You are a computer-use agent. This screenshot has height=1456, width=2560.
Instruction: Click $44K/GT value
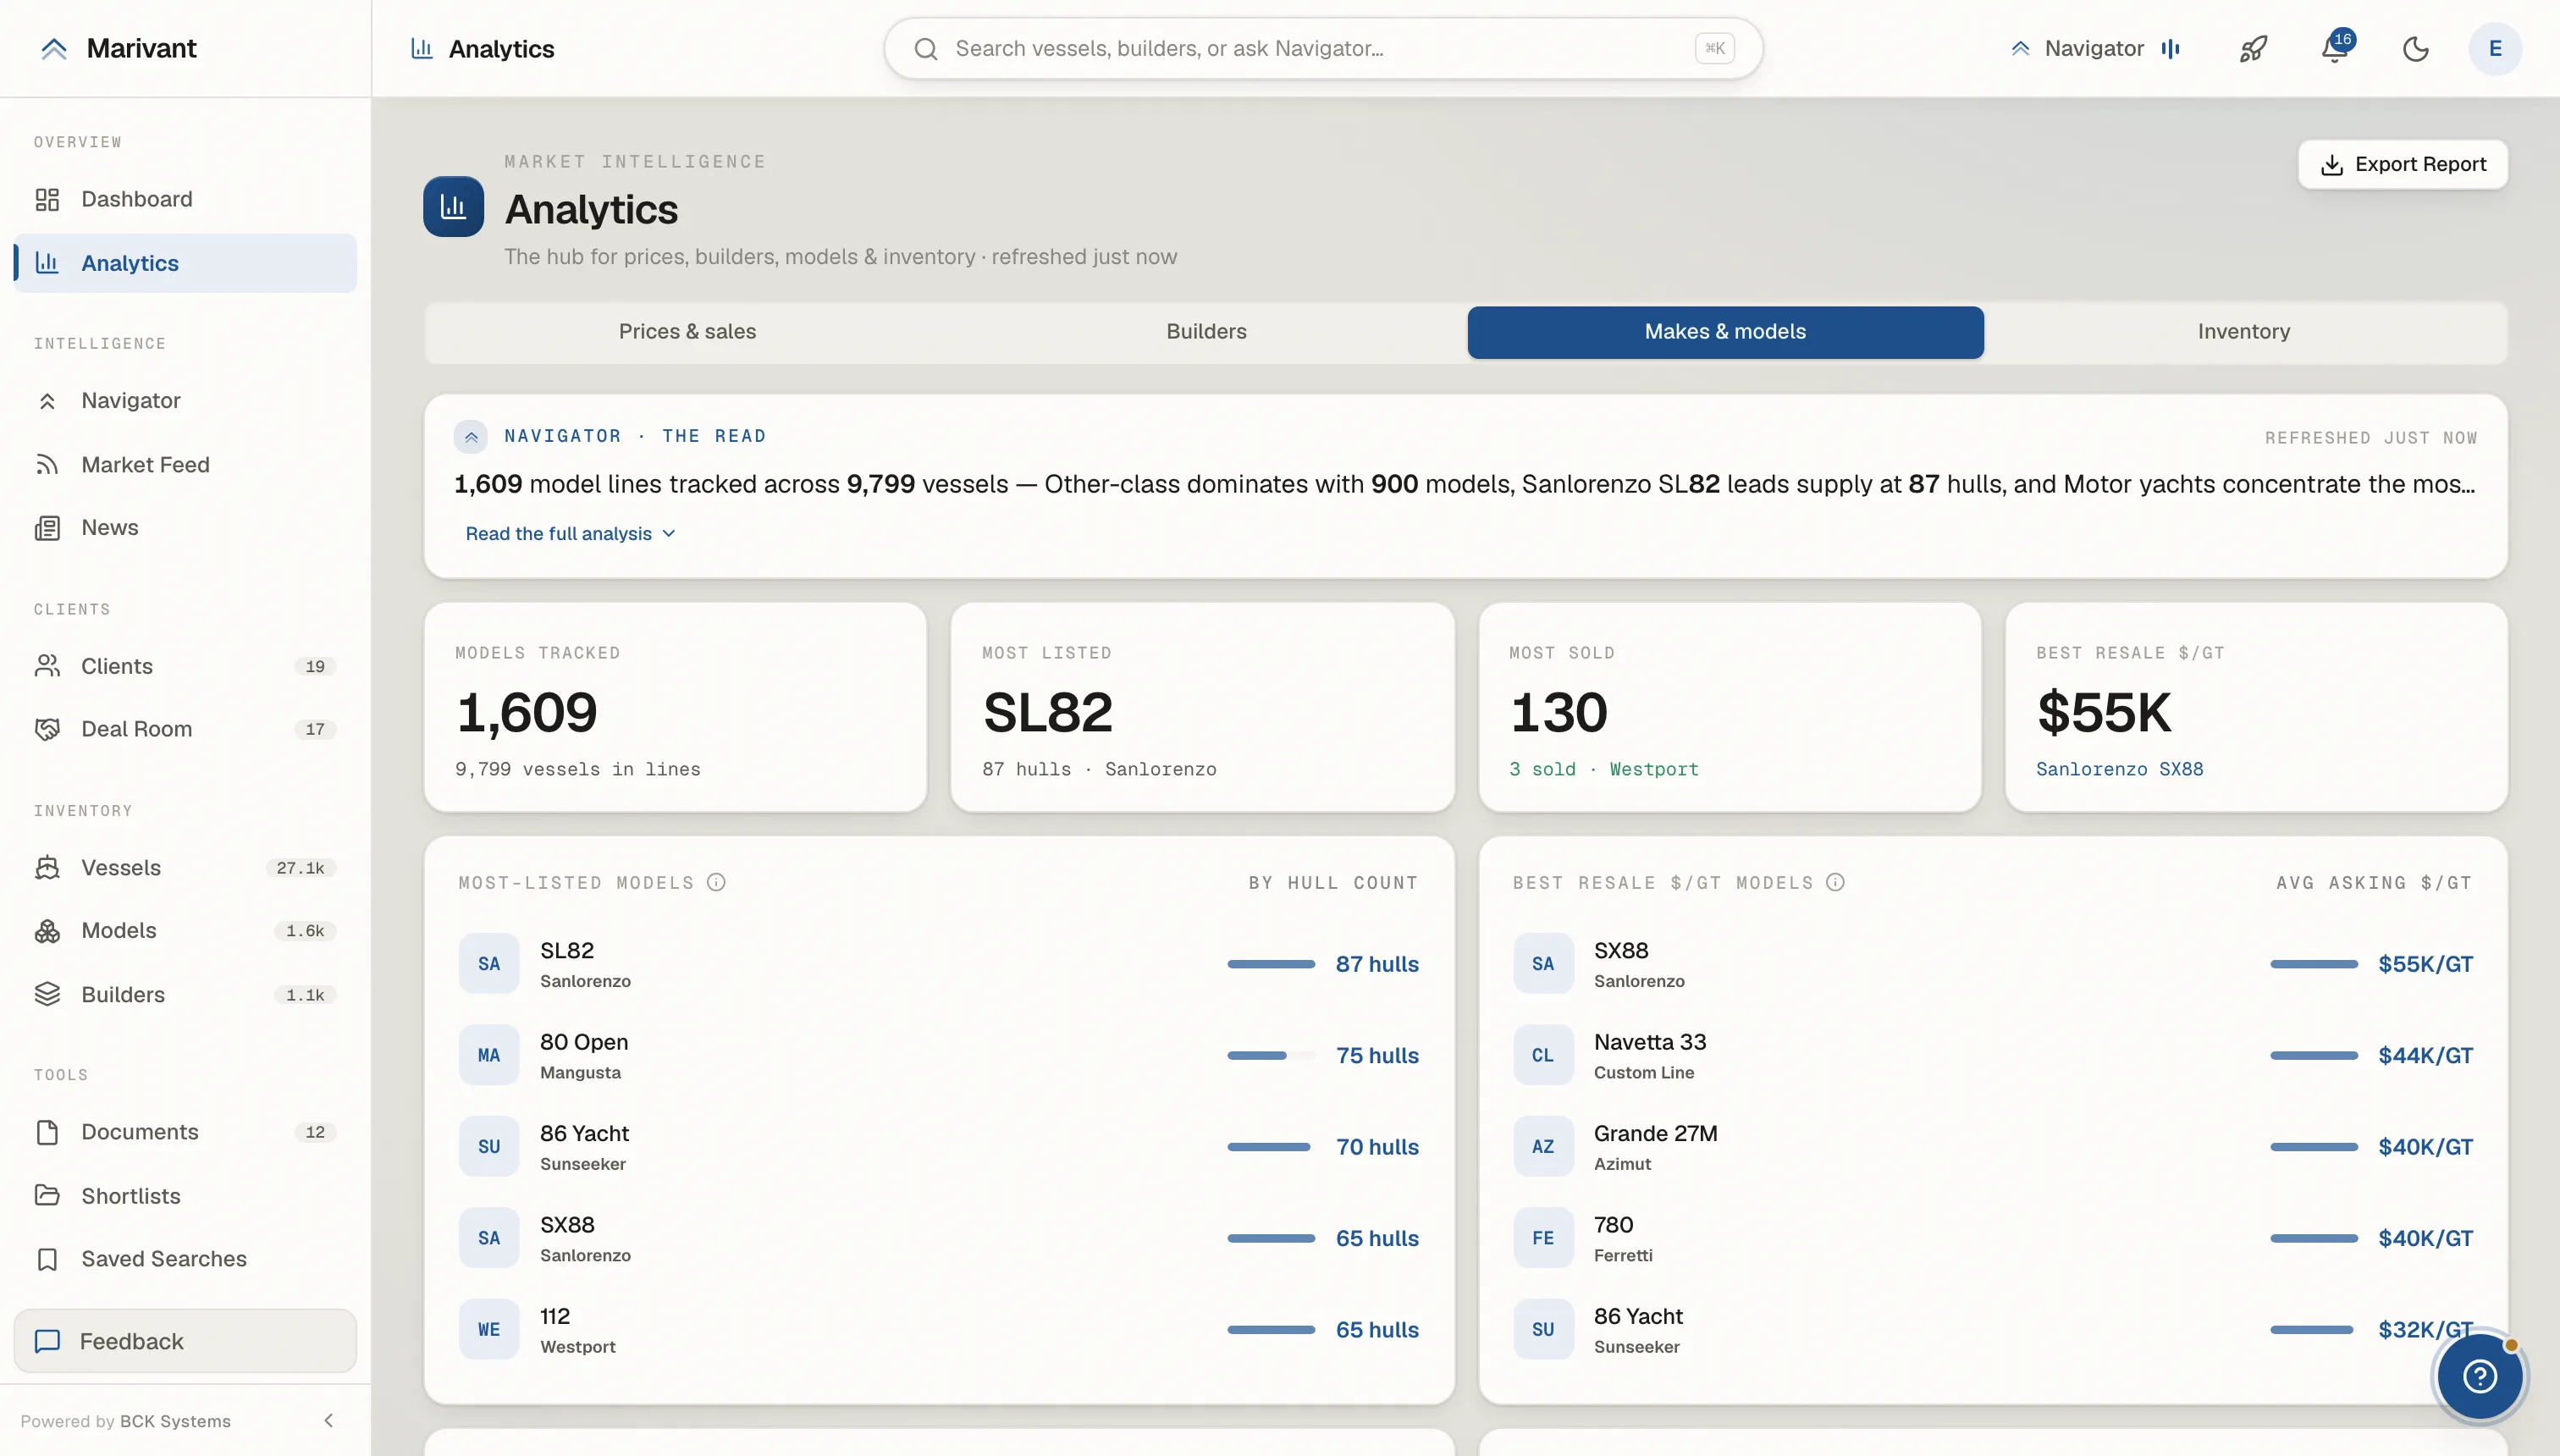coord(2425,1055)
